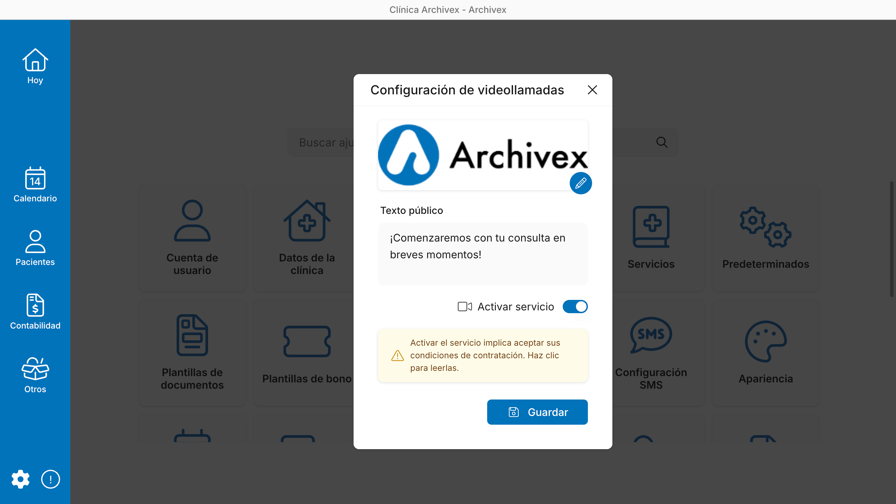
Task: Click the alert info icon in sidebar
Action: (x=50, y=479)
